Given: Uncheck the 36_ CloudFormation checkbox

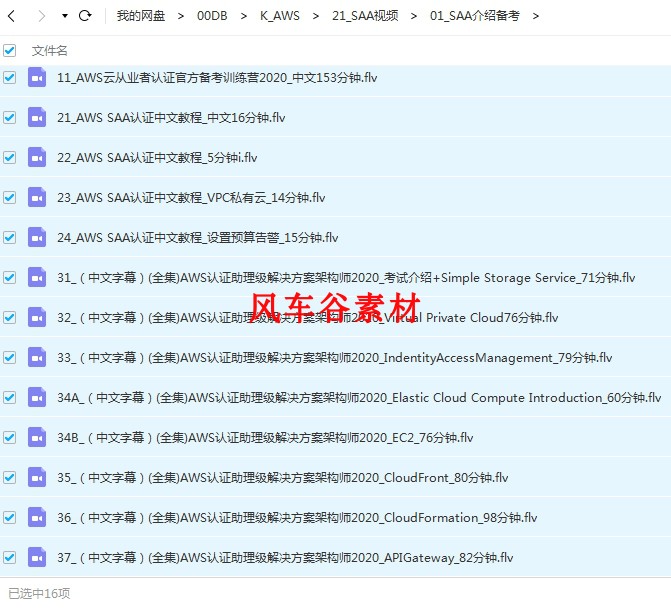Looking at the screenshot, I should coord(9,517).
